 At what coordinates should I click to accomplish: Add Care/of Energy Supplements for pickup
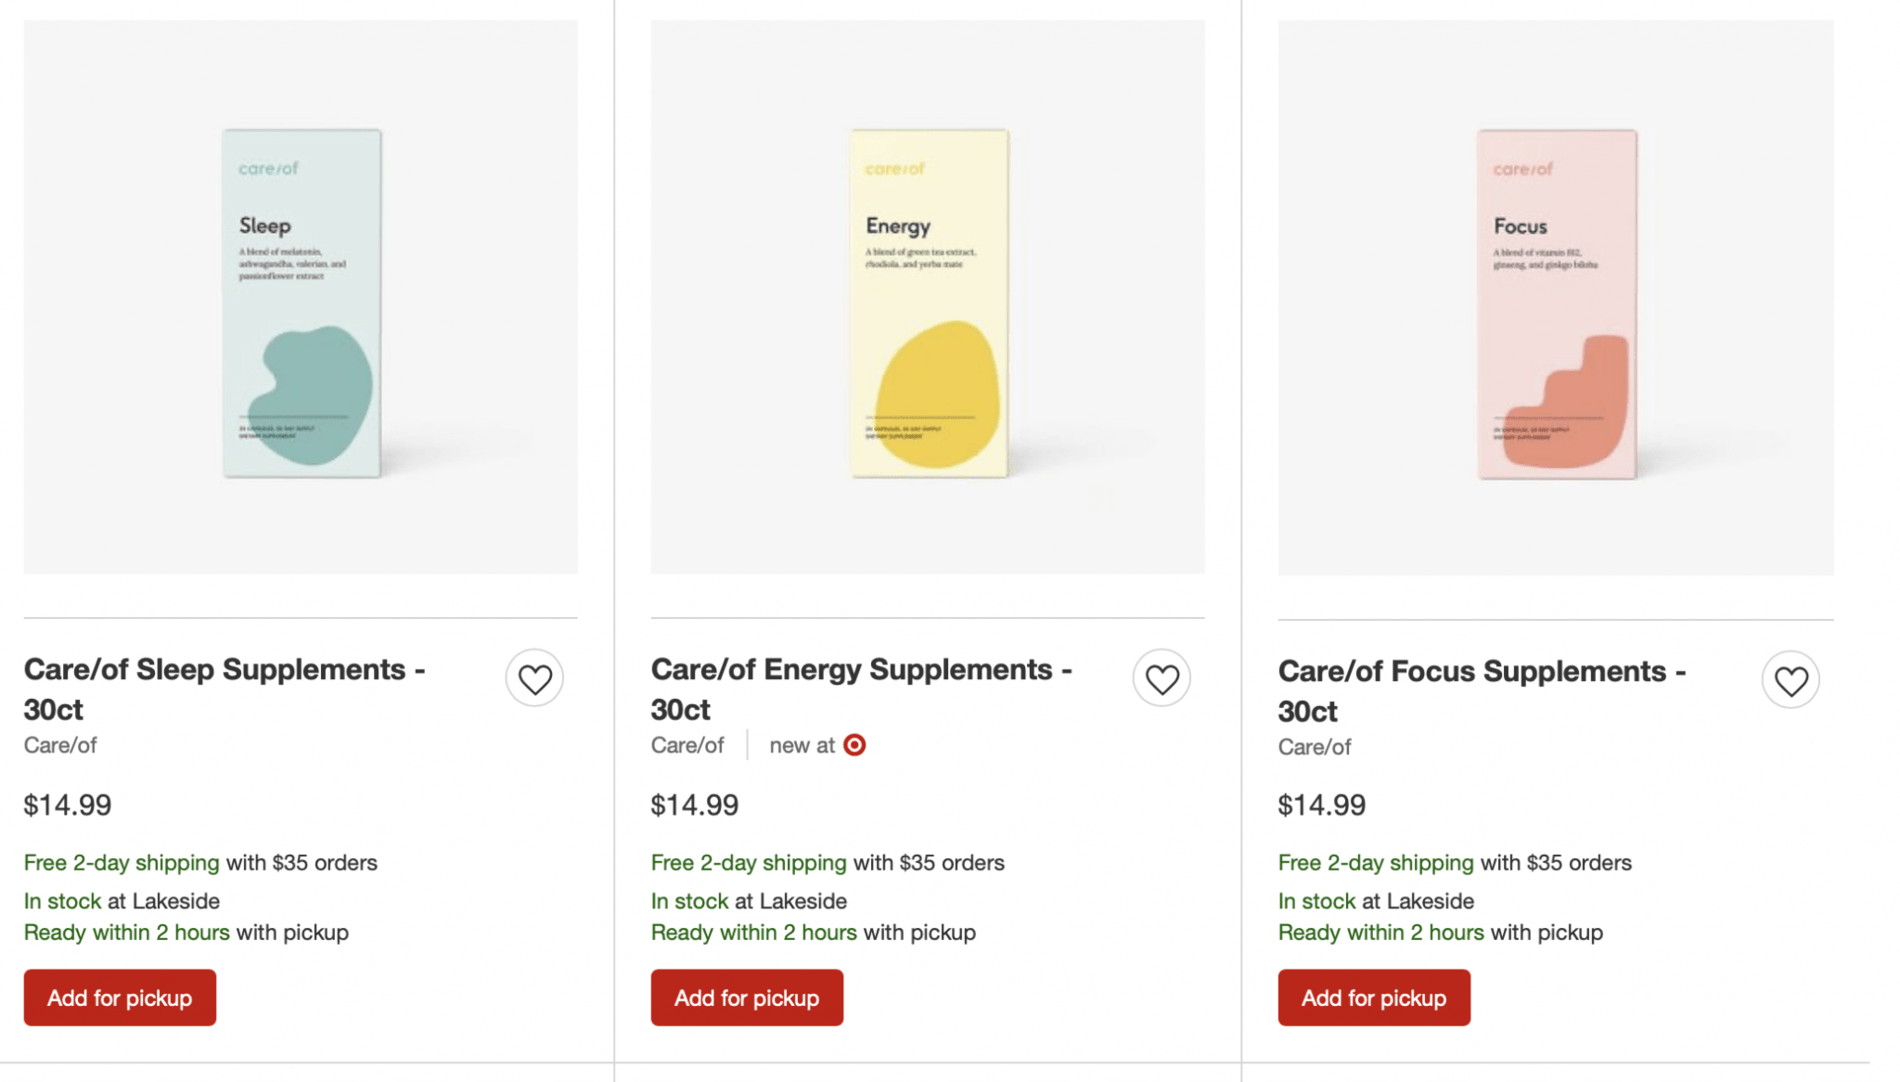746,997
